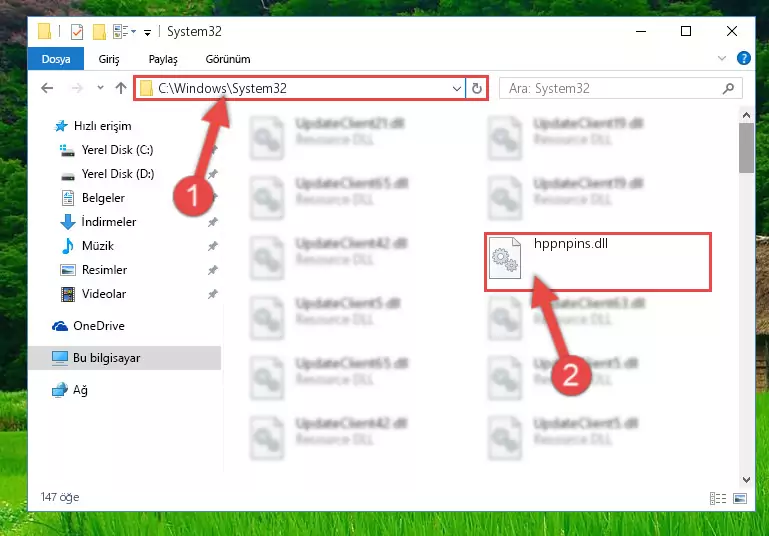
Task: Open İndirmeler folder in sidebar
Action: [98, 222]
